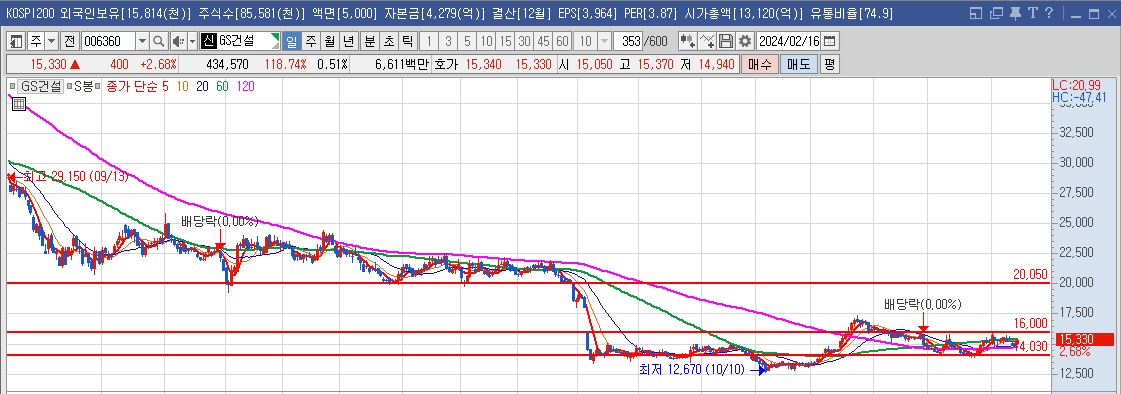Click the 매수 buy button
This screenshot has width=1121, height=394.
coord(759,64)
